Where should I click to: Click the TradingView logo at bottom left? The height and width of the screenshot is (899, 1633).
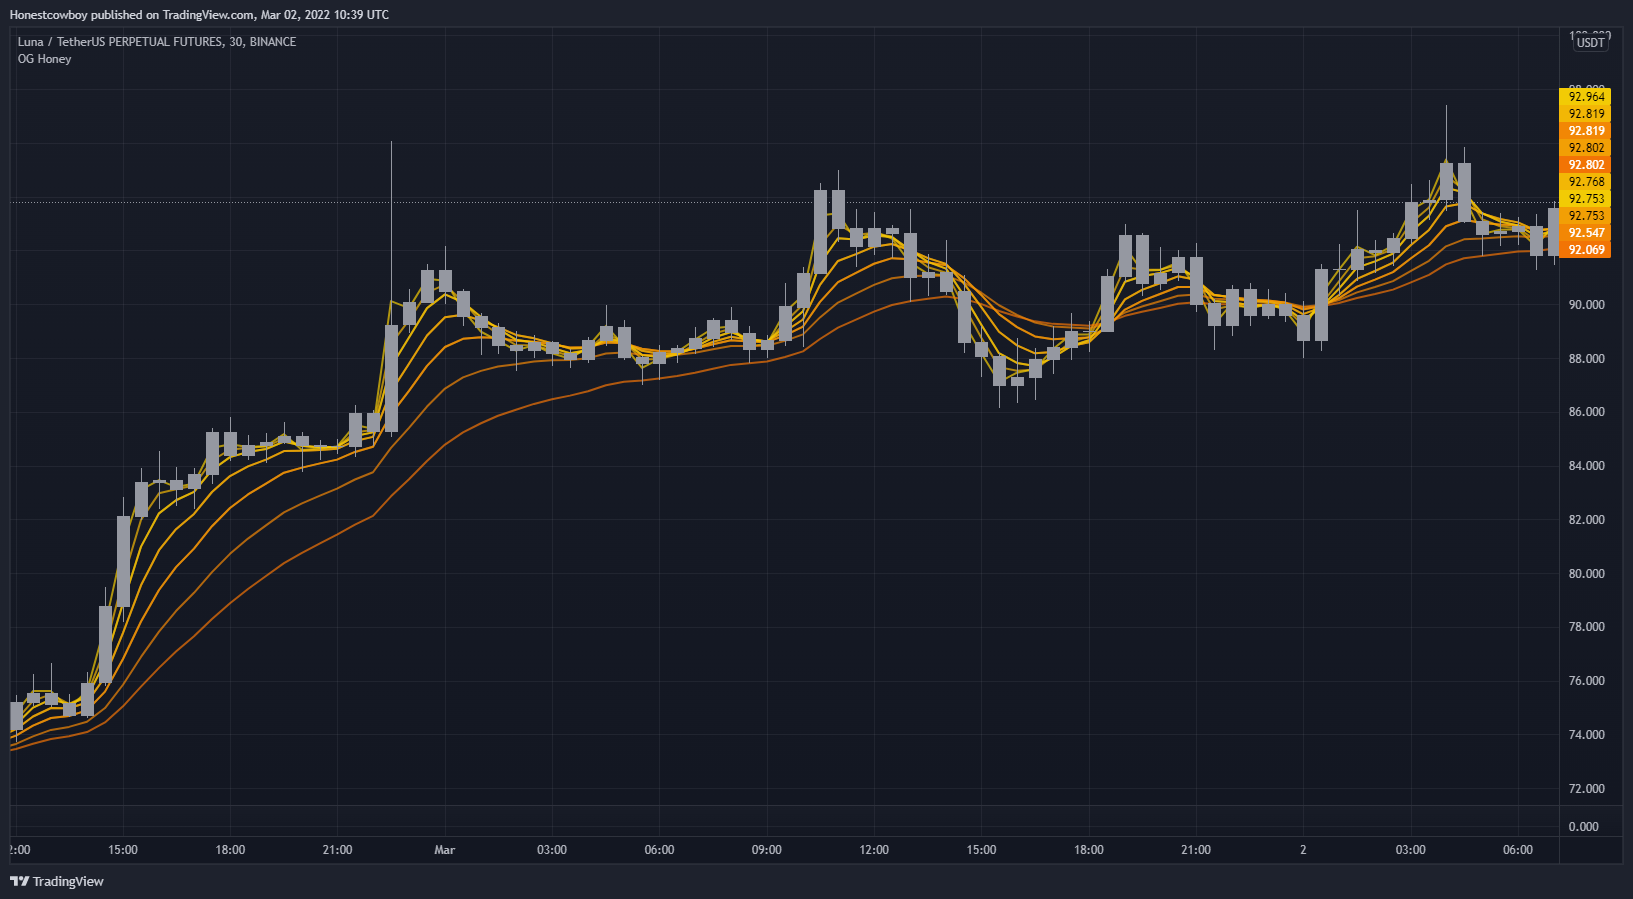click(57, 881)
